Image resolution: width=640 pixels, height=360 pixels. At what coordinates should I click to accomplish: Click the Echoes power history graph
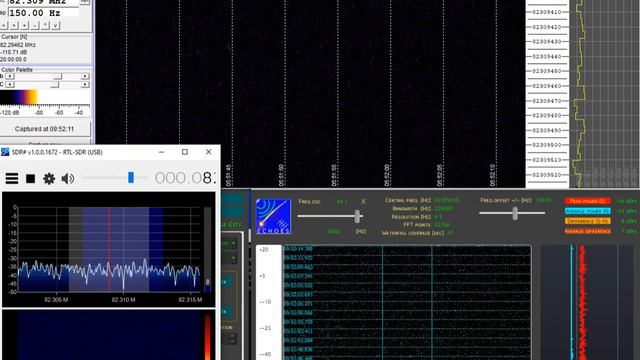[x=587, y=302]
